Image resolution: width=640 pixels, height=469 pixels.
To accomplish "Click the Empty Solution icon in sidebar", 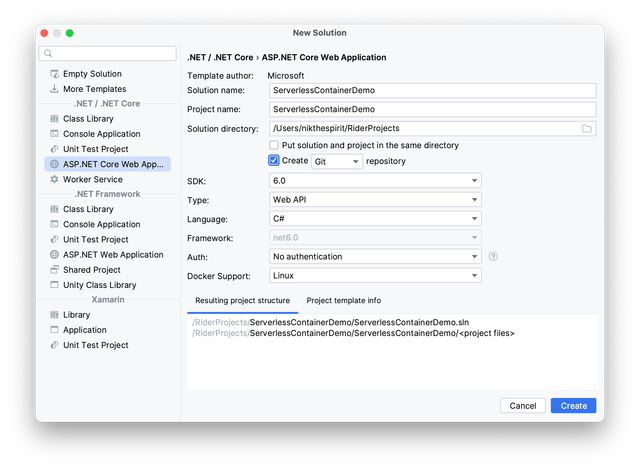I will click(x=54, y=74).
